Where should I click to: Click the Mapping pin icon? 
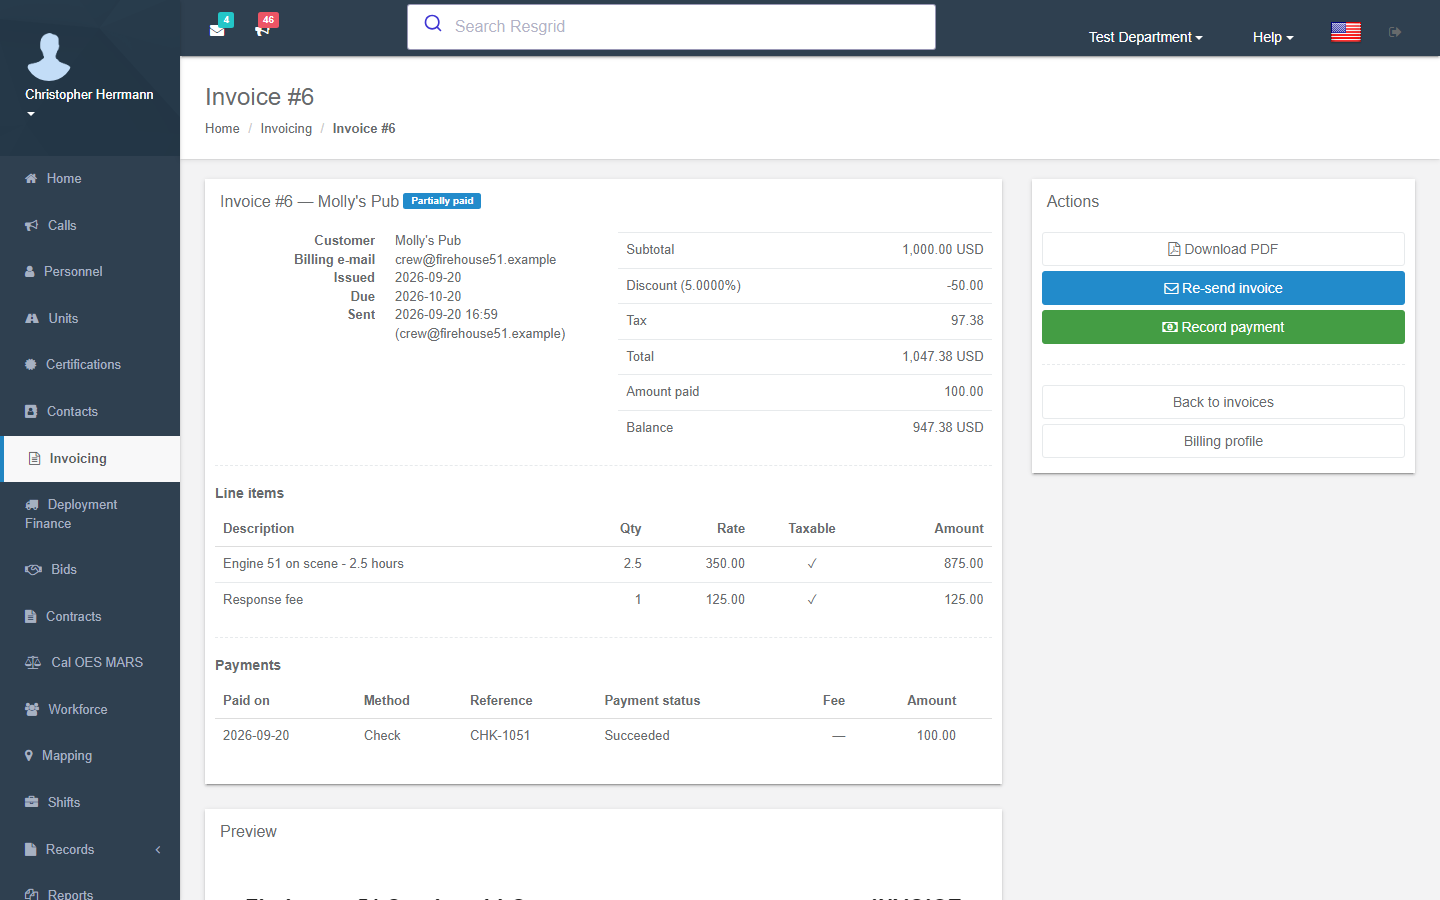[x=29, y=756]
